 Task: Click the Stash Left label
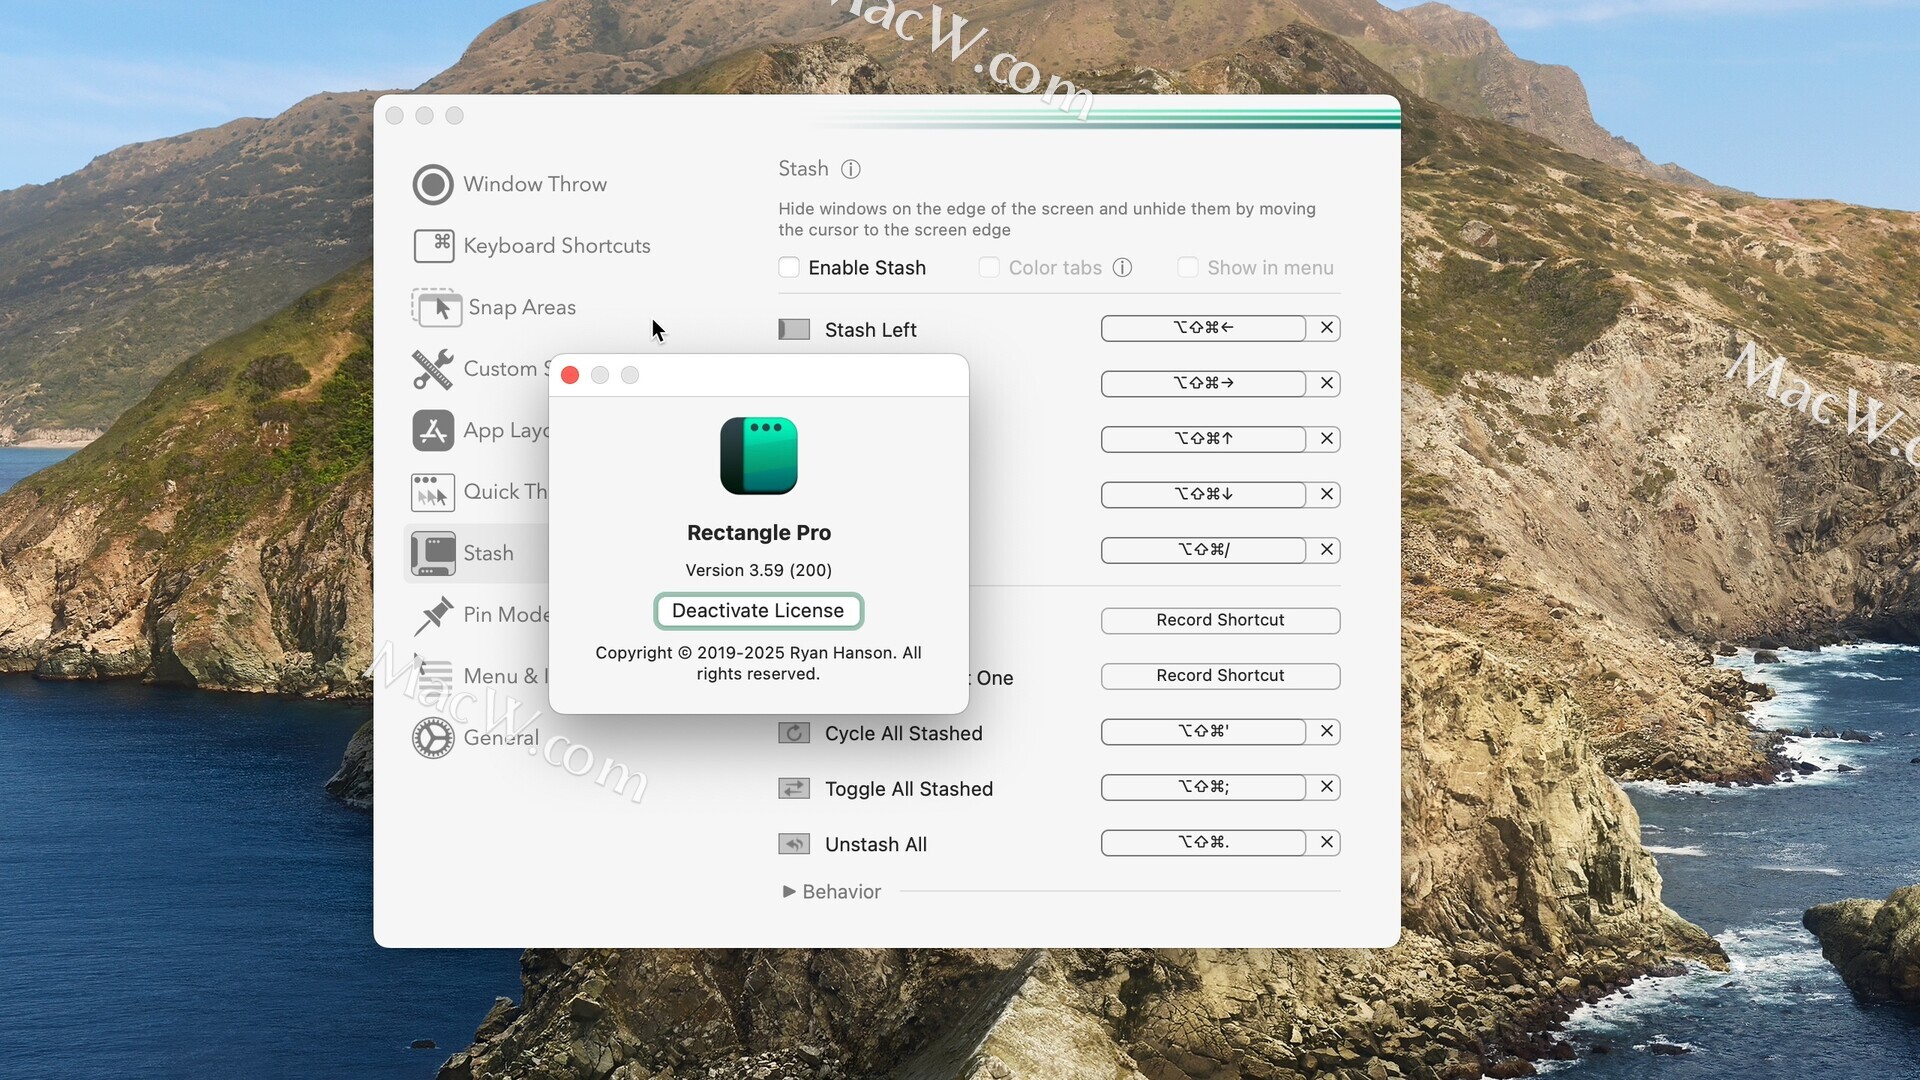(870, 330)
